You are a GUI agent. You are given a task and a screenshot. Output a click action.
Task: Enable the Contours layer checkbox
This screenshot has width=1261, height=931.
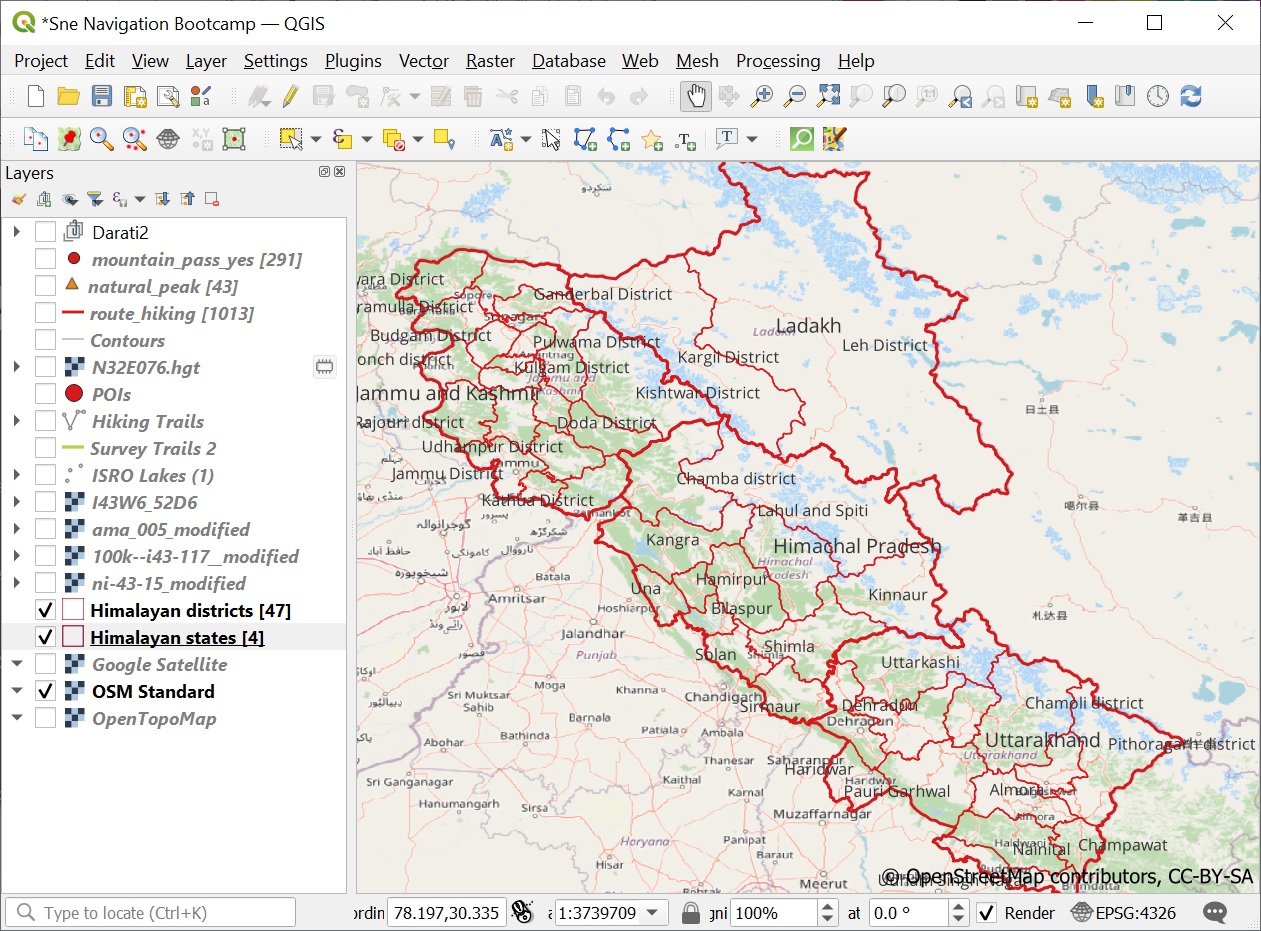[x=45, y=340]
